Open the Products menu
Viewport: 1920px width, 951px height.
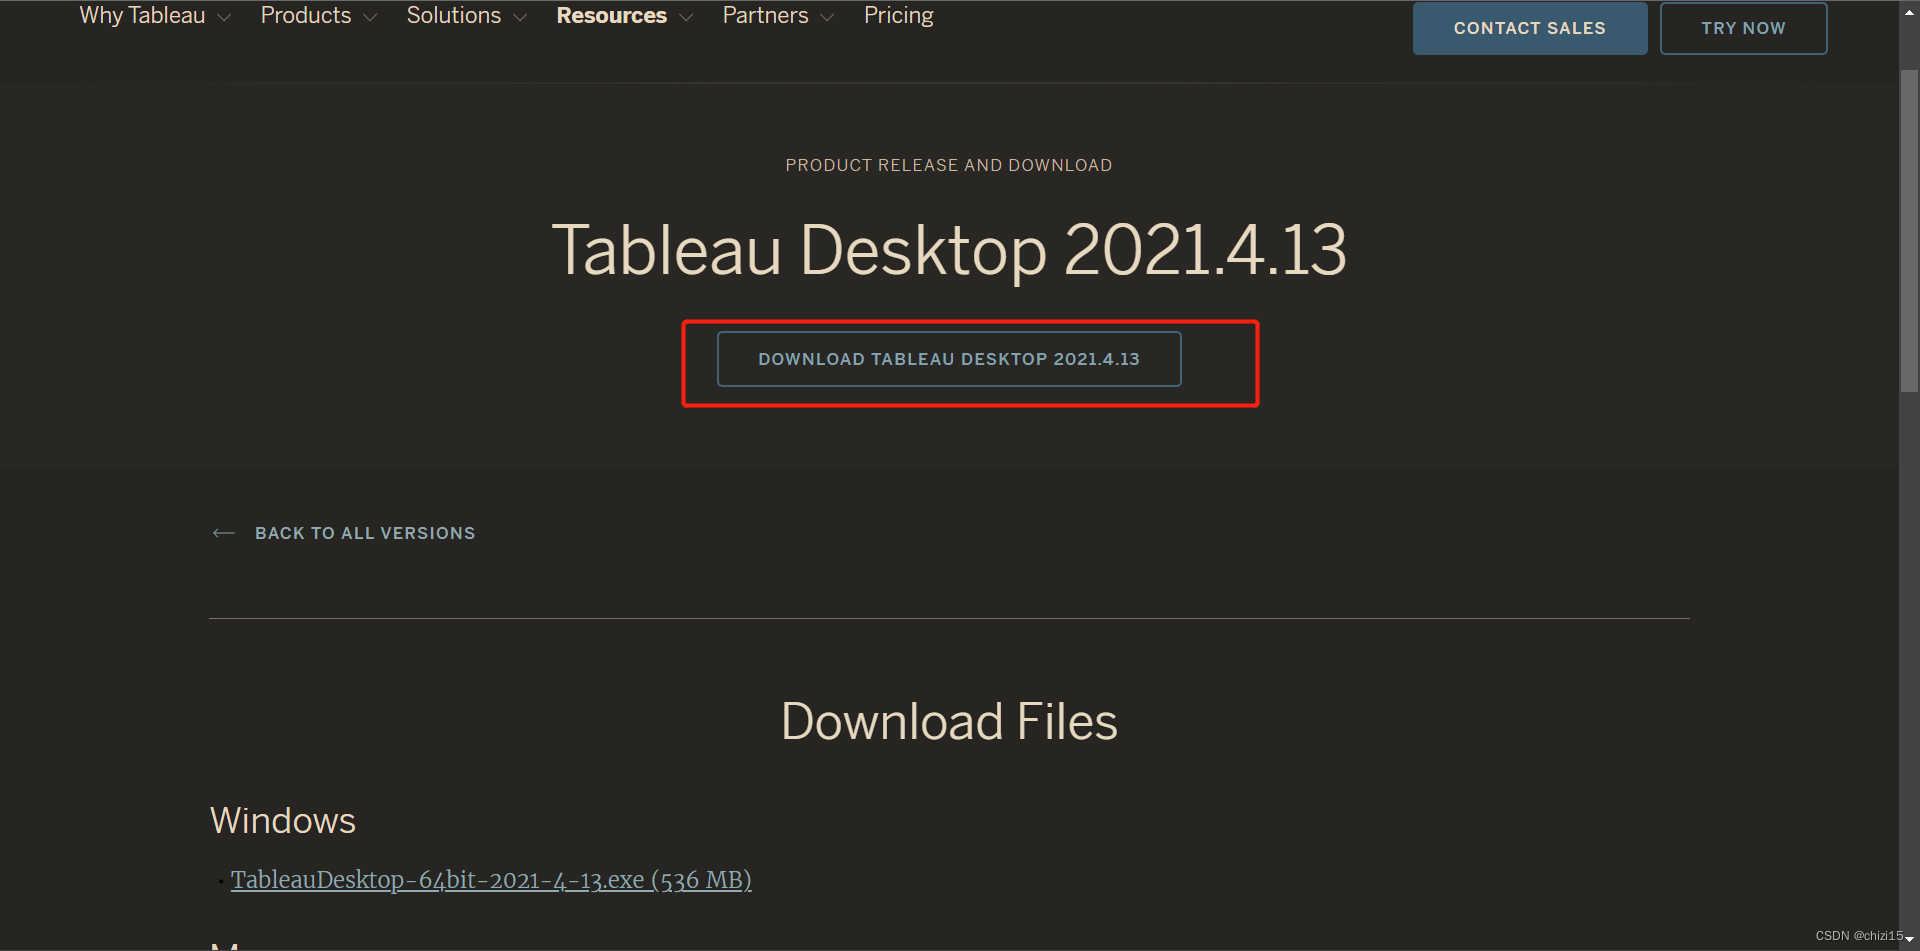pyautogui.click(x=306, y=16)
